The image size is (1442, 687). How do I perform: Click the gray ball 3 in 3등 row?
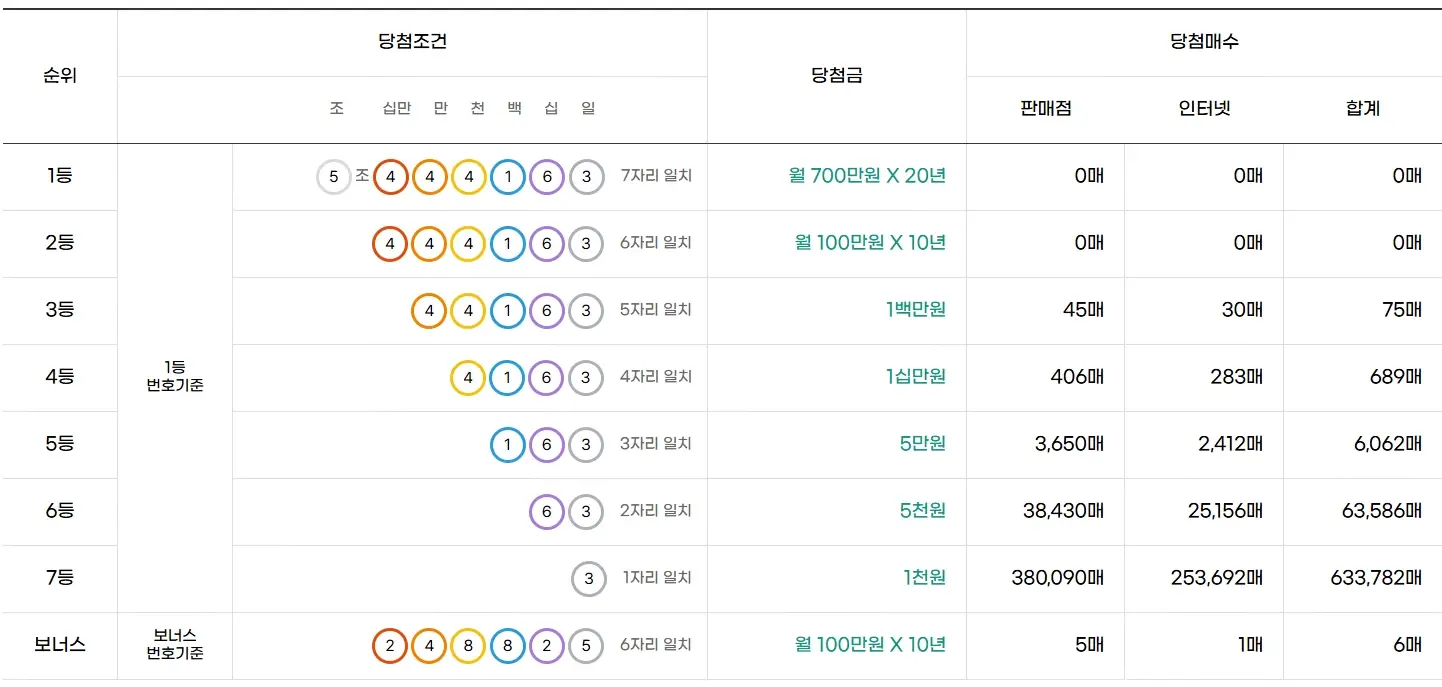coord(586,311)
